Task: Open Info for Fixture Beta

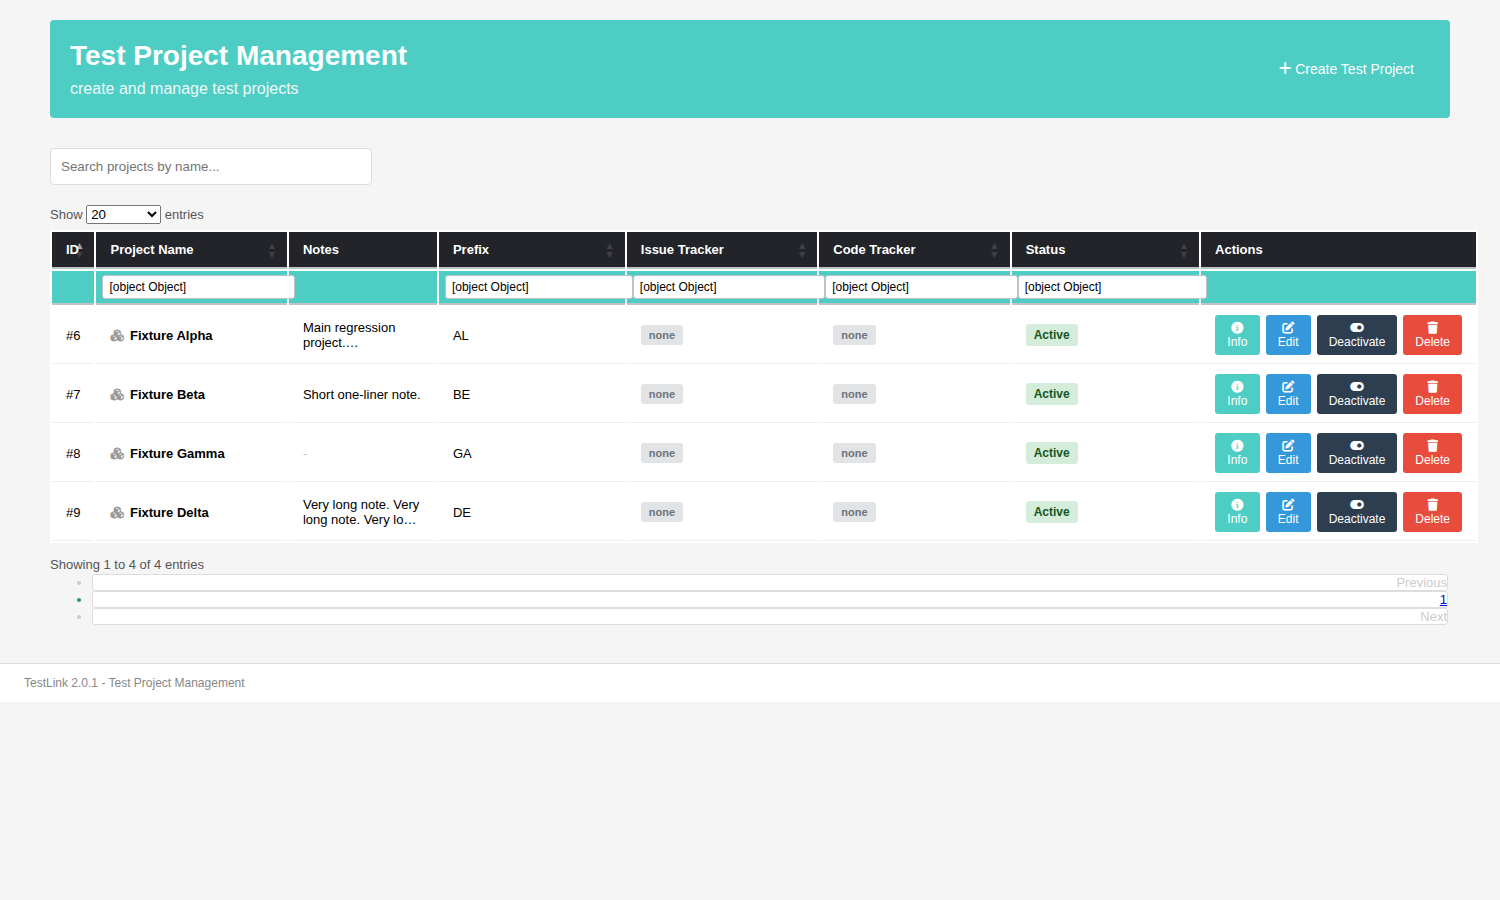Action: coord(1237,394)
